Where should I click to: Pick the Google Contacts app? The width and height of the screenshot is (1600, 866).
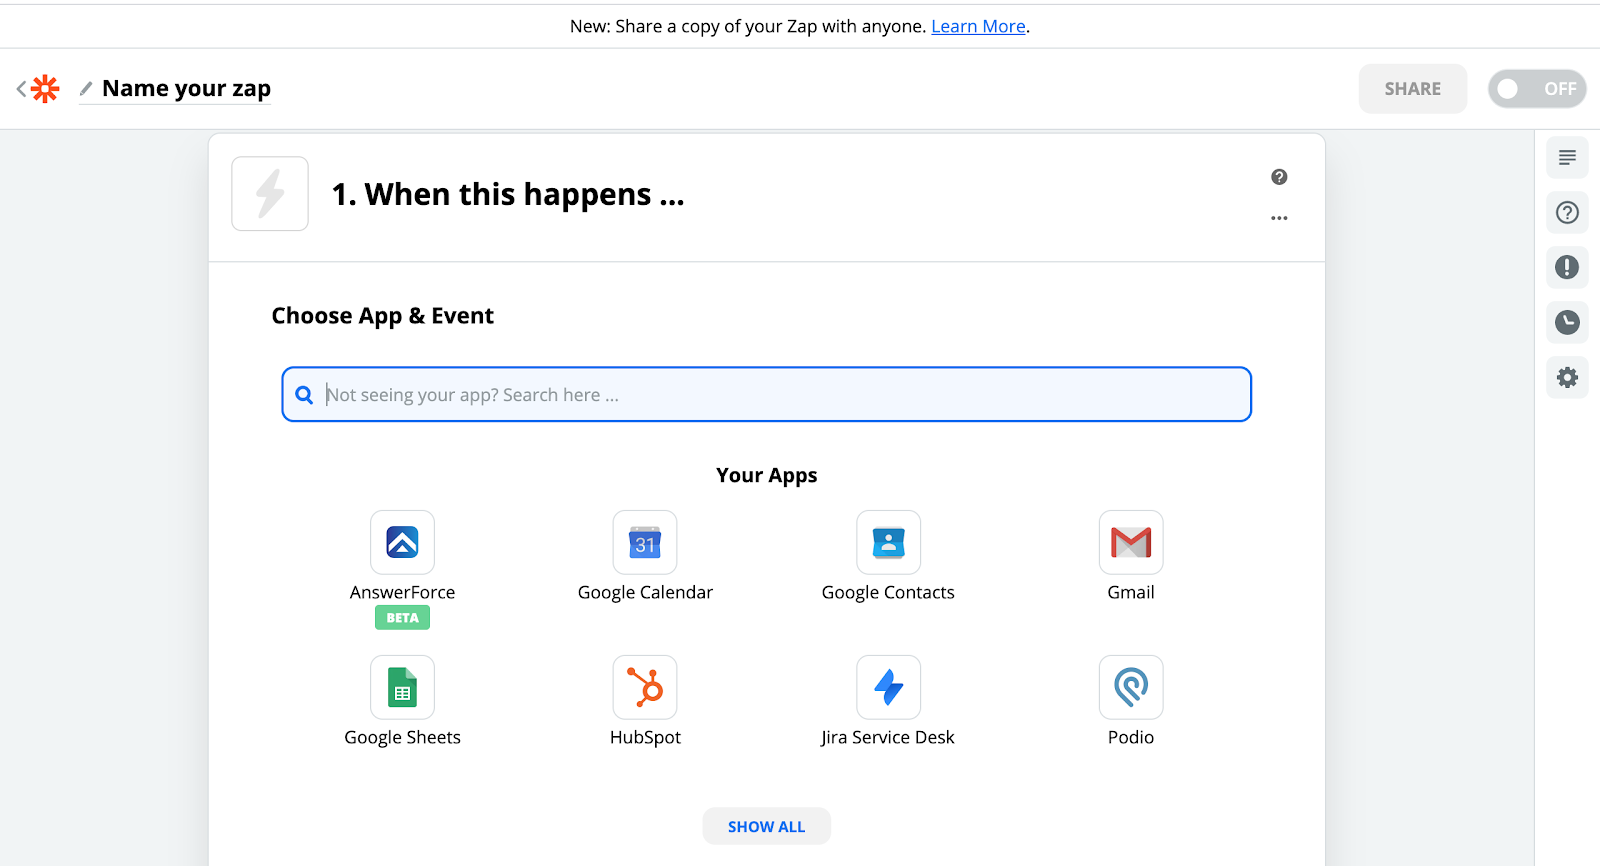pyautogui.click(x=888, y=543)
